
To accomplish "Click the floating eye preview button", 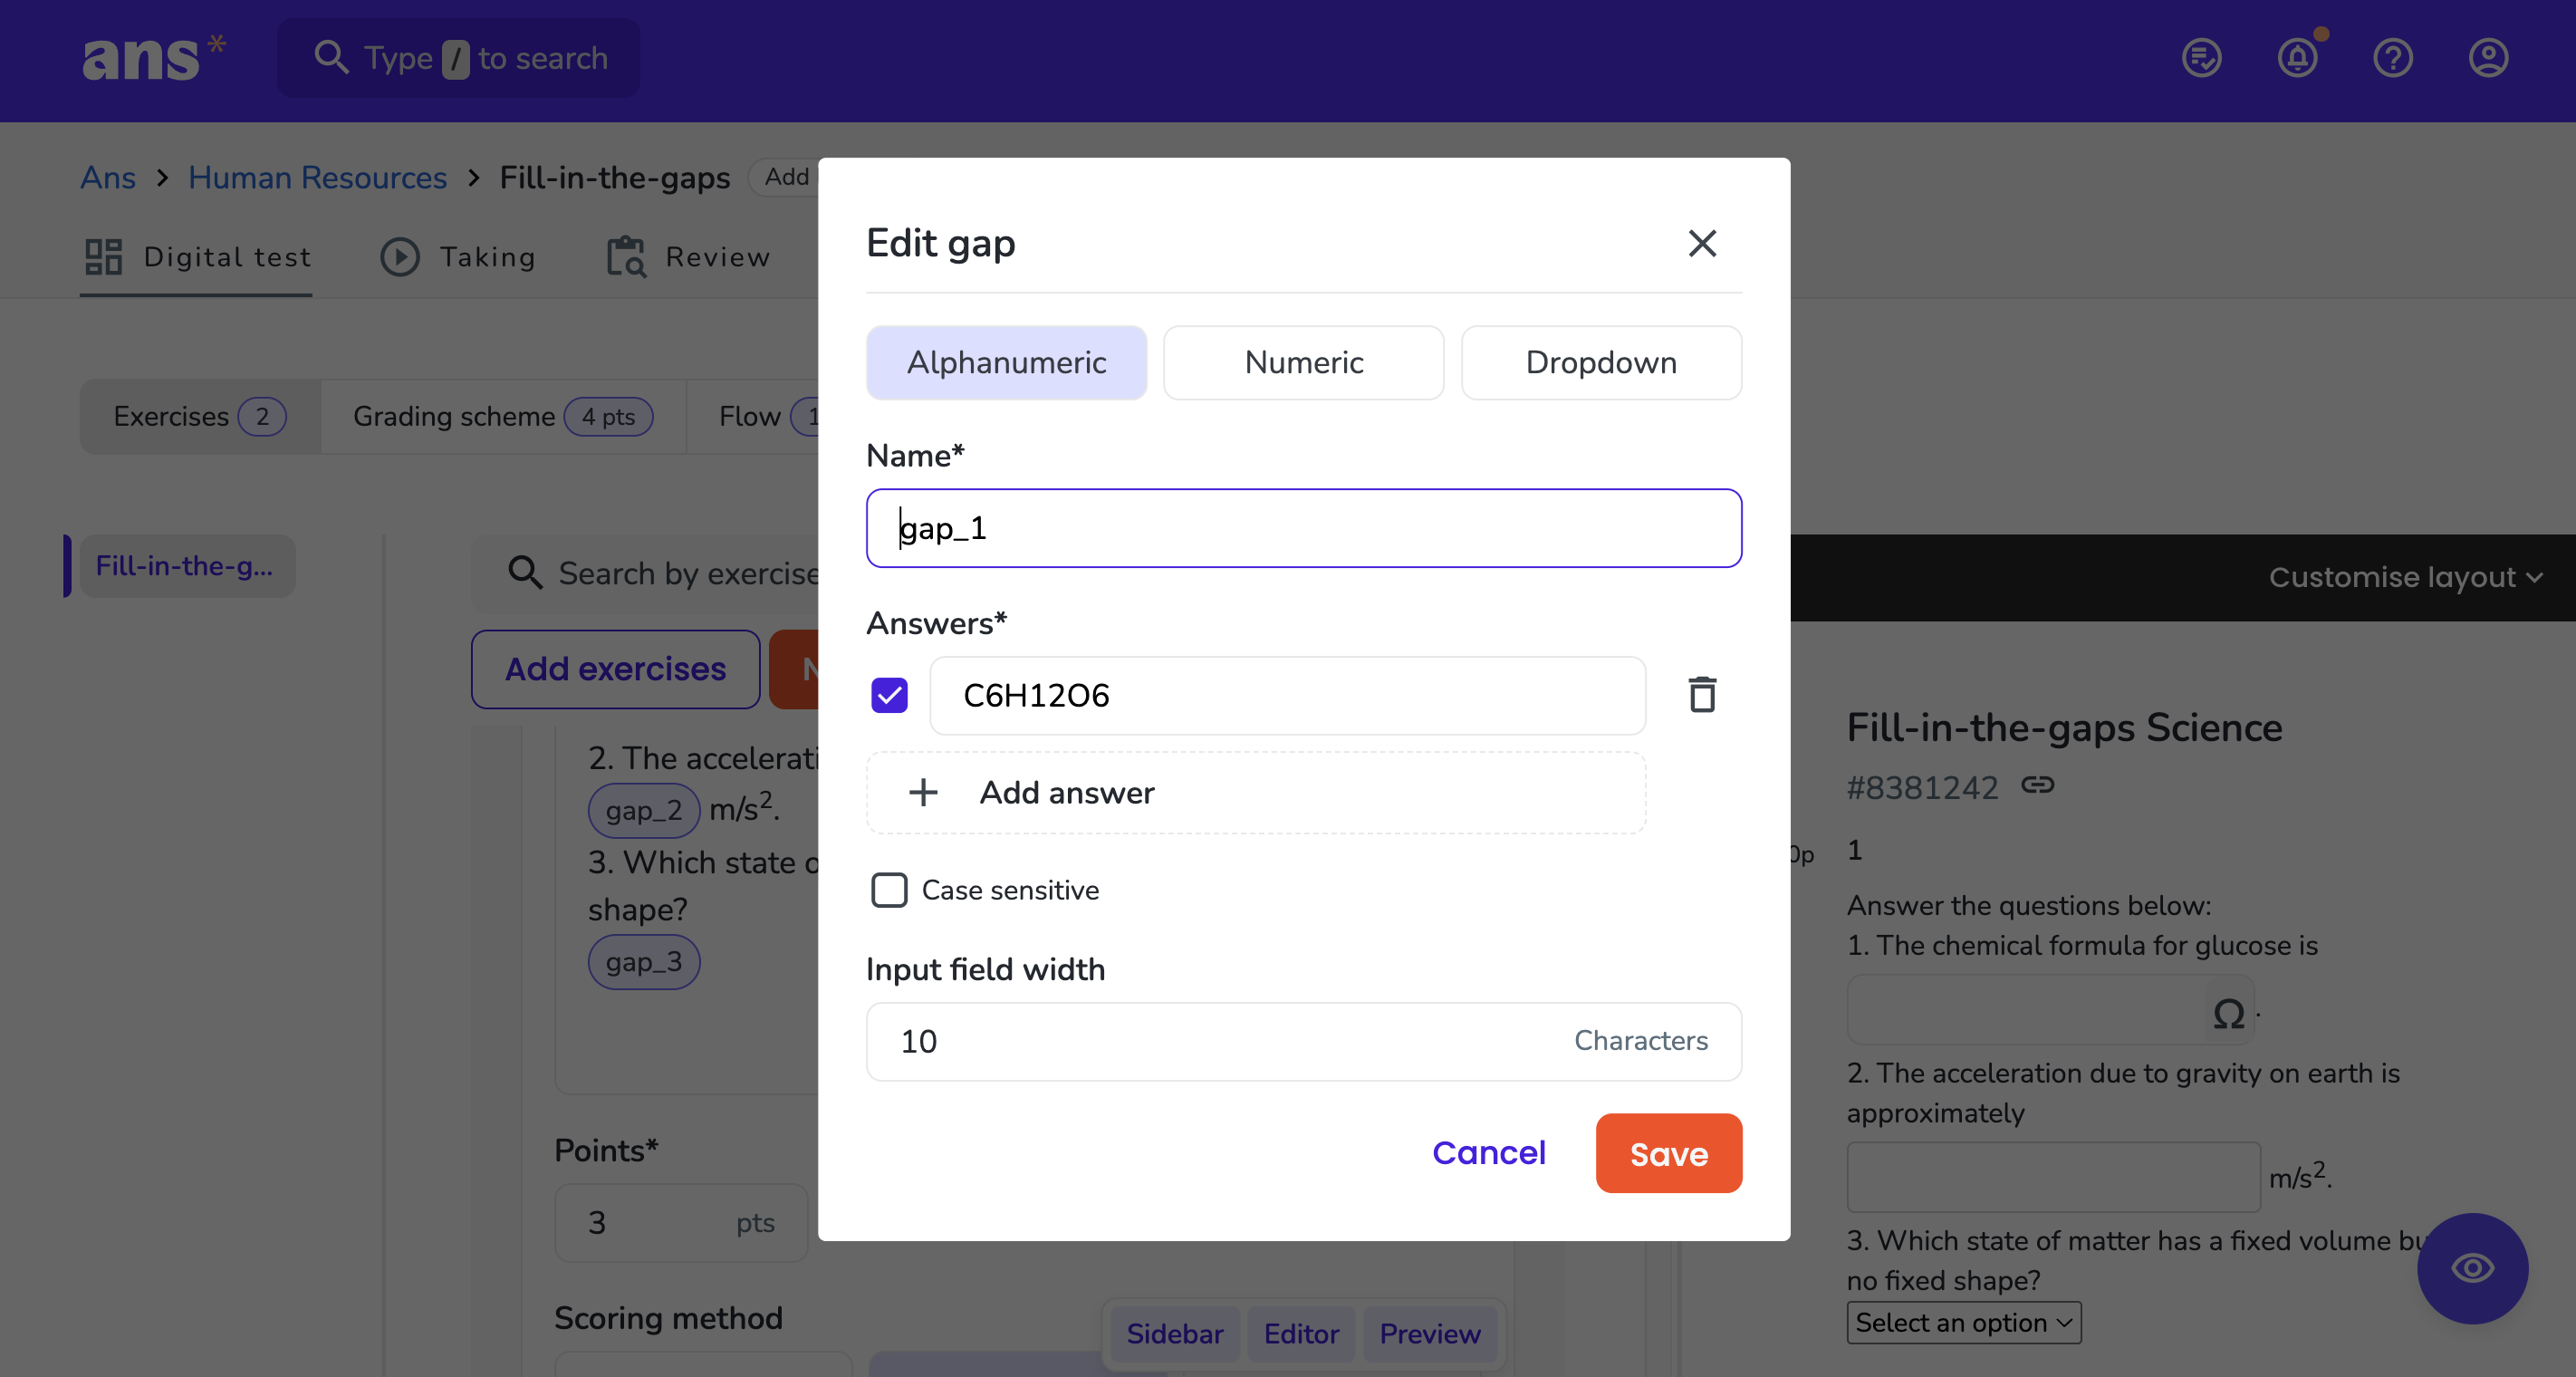I will (x=2472, y=1269).
